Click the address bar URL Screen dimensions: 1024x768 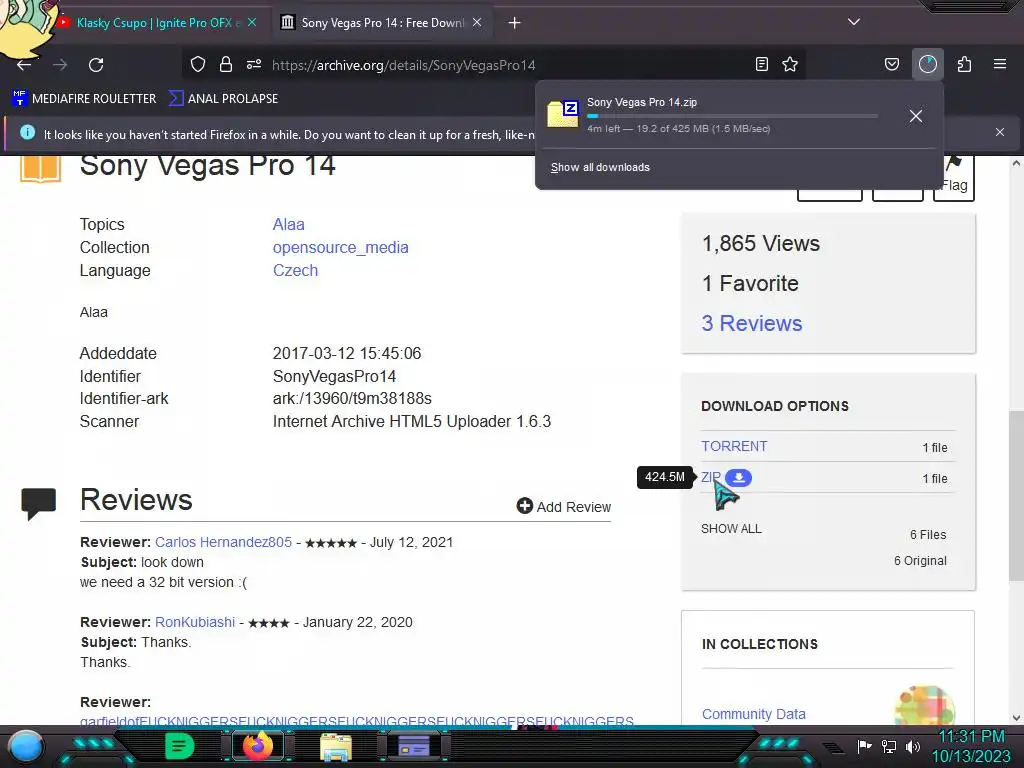[x=403, y=65]
